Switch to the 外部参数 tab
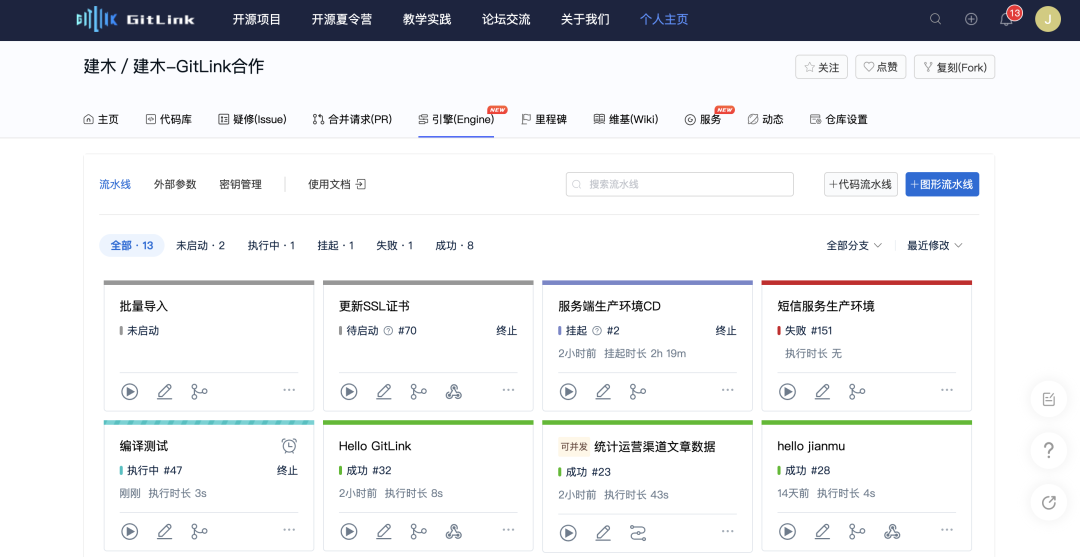The height and width of the screenshot is (557, 1080). pyautogui.click(x=175, y=185)
